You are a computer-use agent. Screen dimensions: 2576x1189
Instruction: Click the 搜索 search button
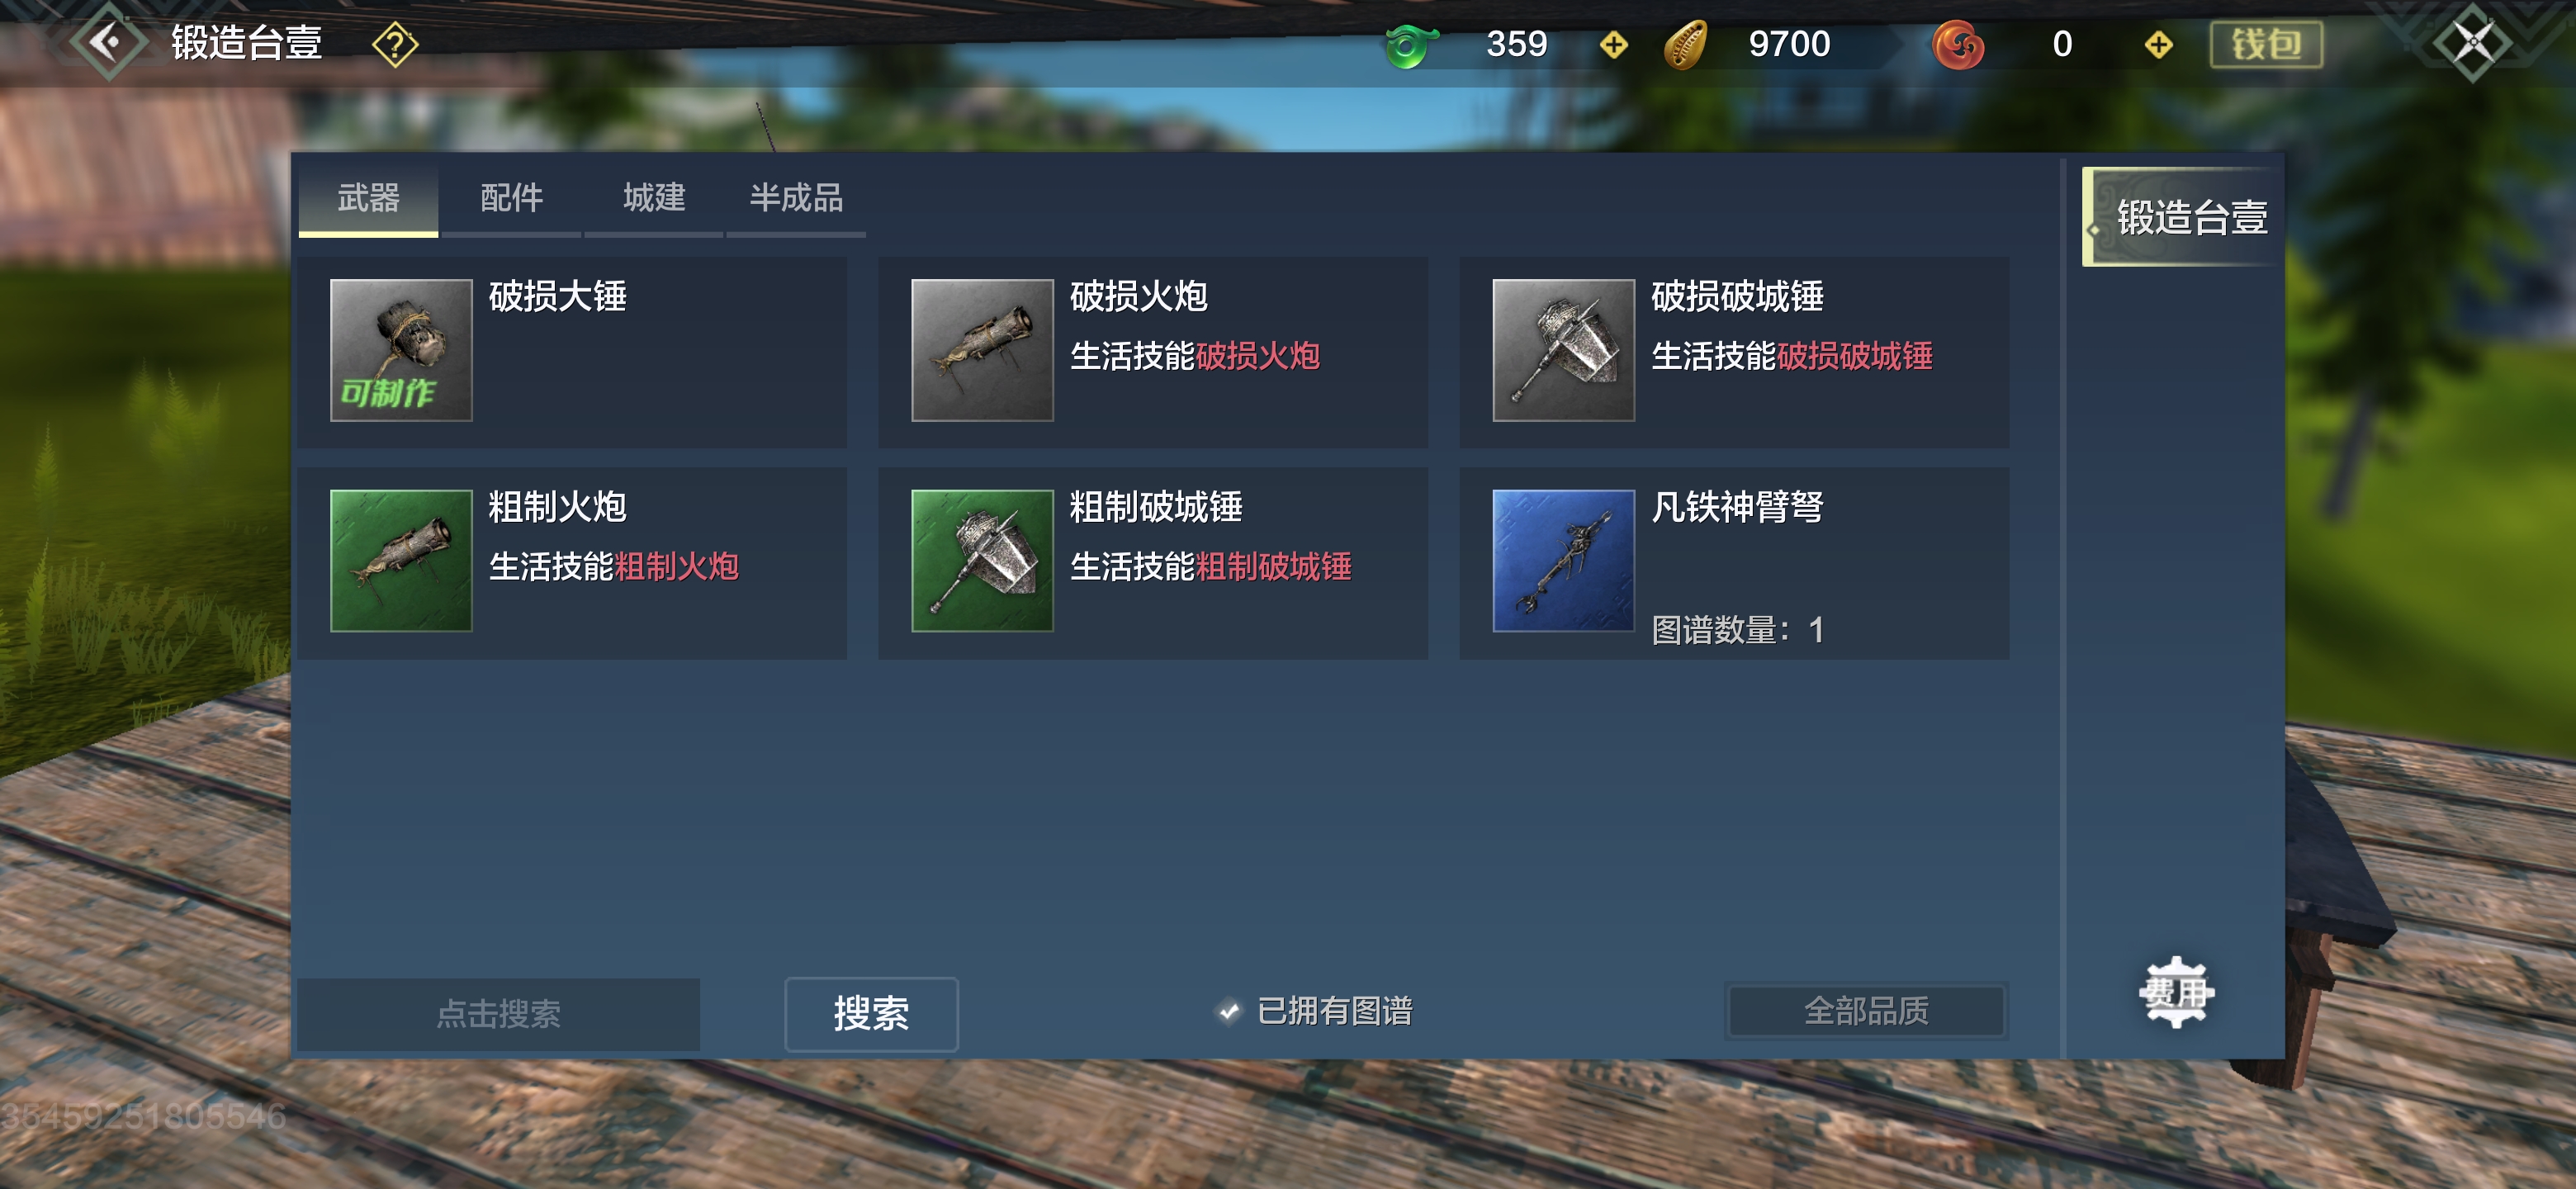tap(871, 1014)
